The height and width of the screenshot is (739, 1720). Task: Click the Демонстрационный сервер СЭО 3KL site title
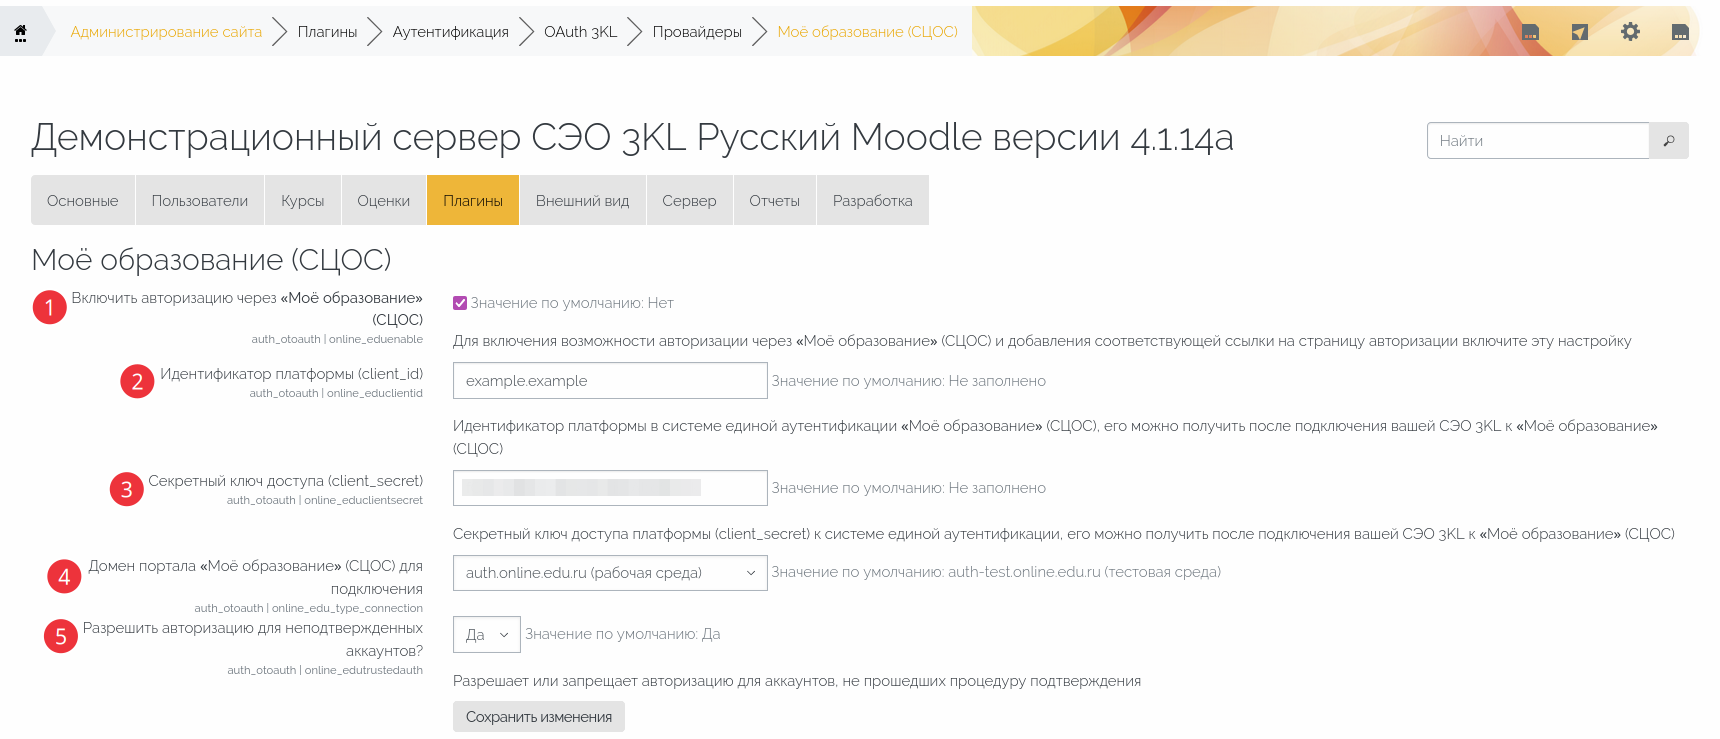[x=632, y=137]
